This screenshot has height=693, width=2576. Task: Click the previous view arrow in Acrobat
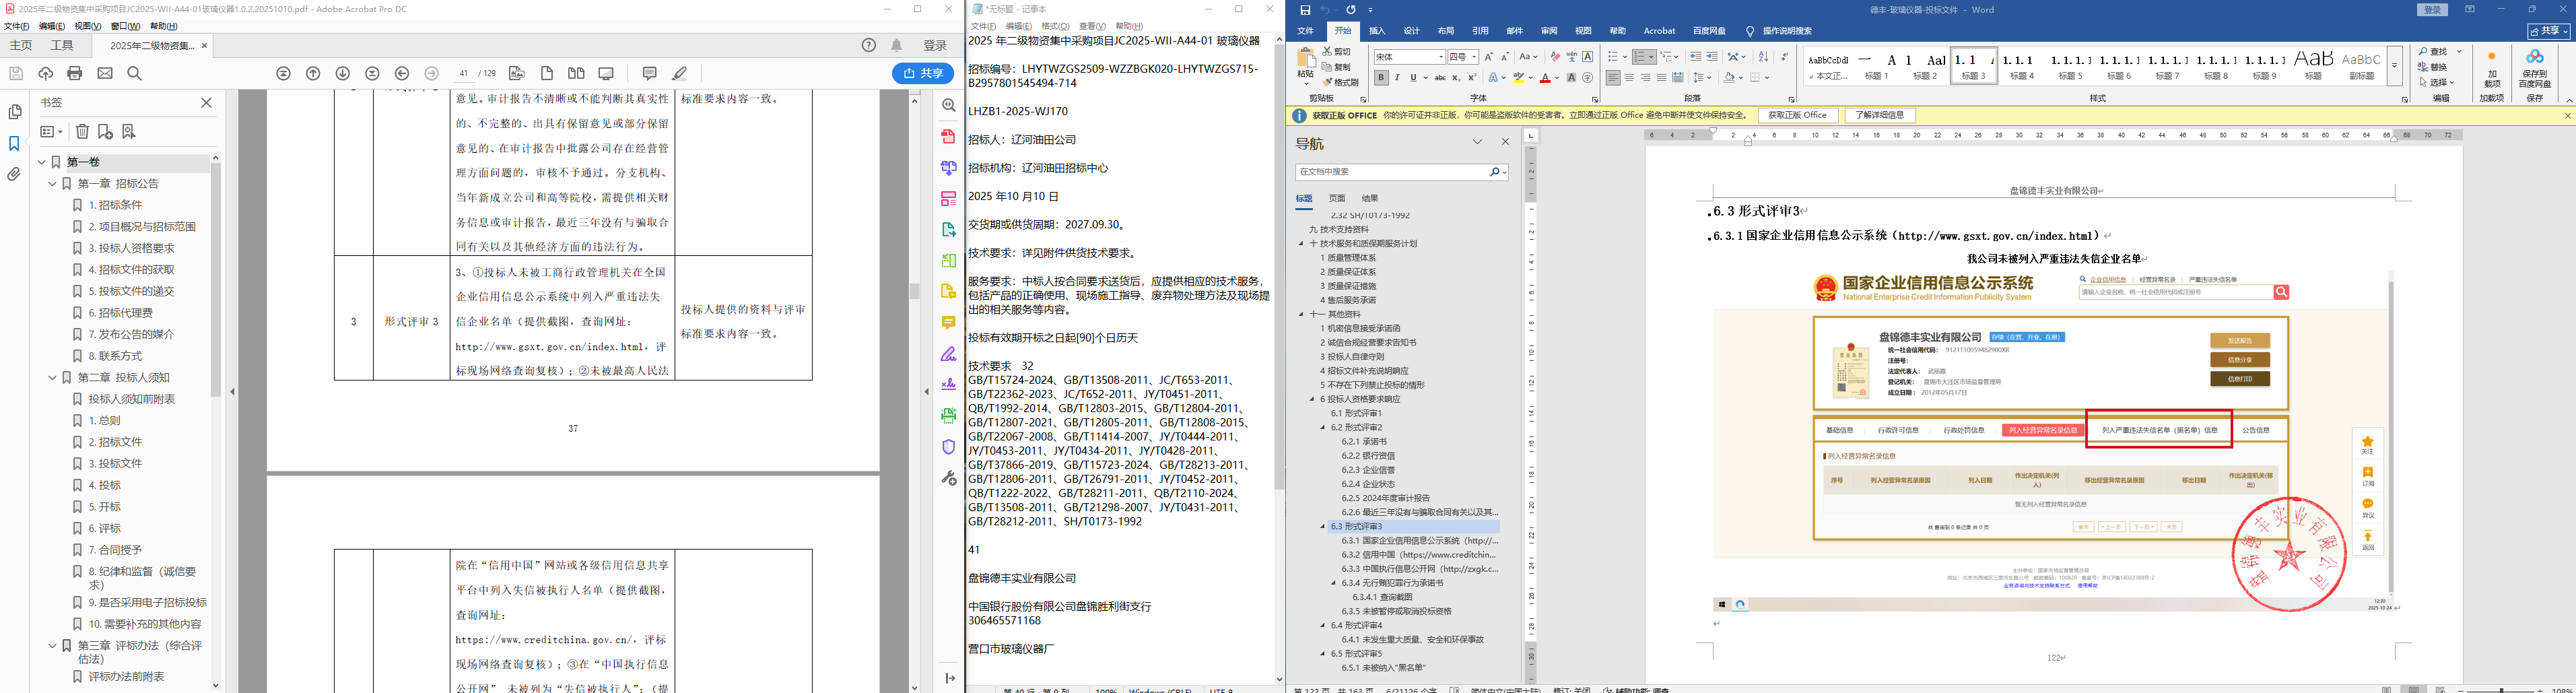(402, 73)
